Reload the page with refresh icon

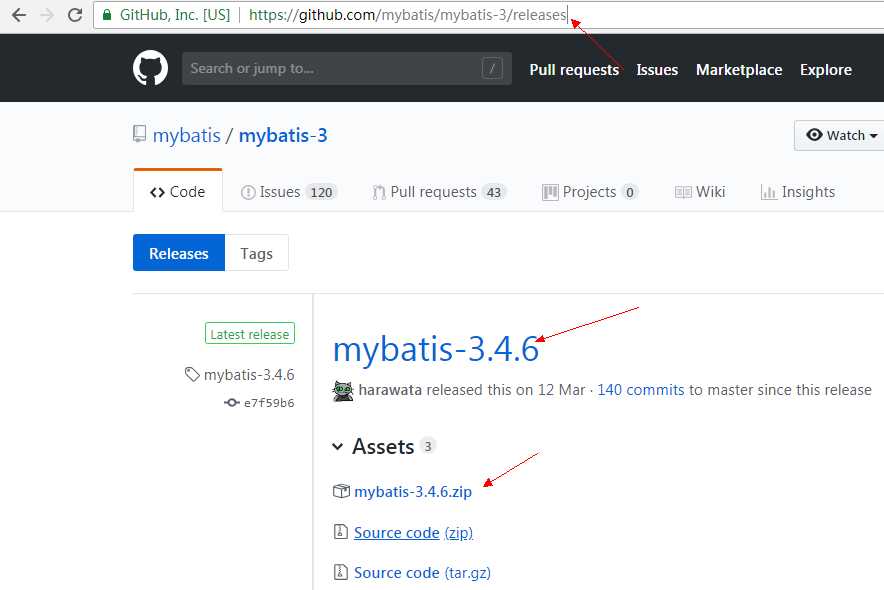tap(75, 15)
